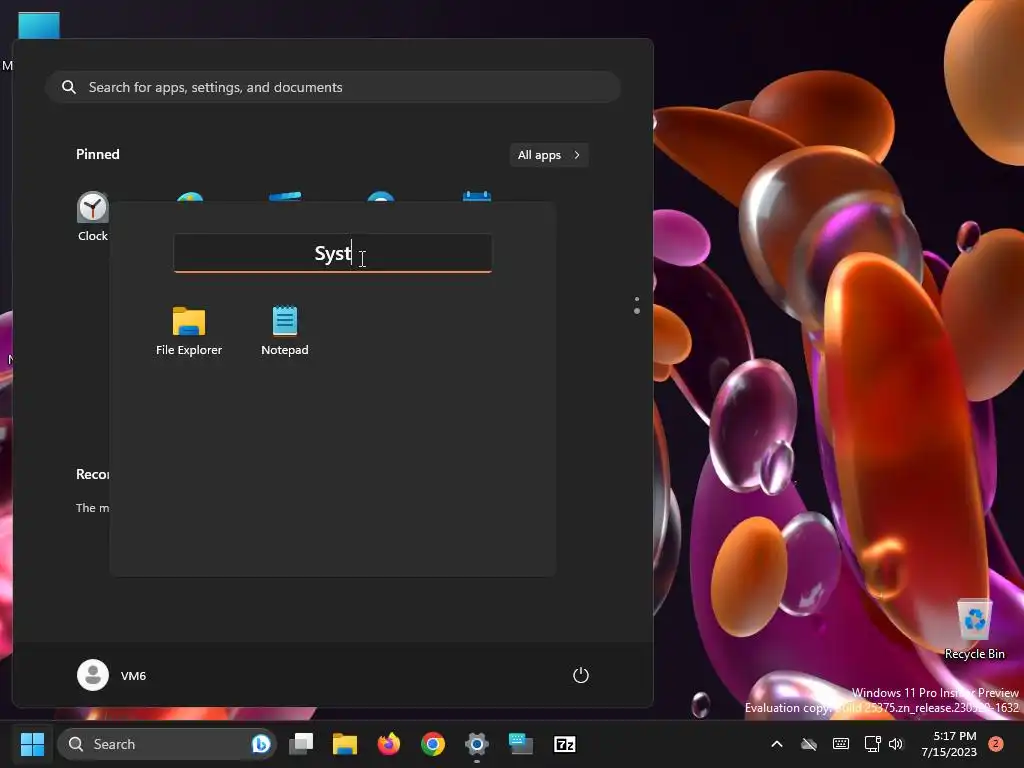The width and height of the screenshot is (1024, 768).
Task: Show hidden system tray icons
Action: pos(776,744)
